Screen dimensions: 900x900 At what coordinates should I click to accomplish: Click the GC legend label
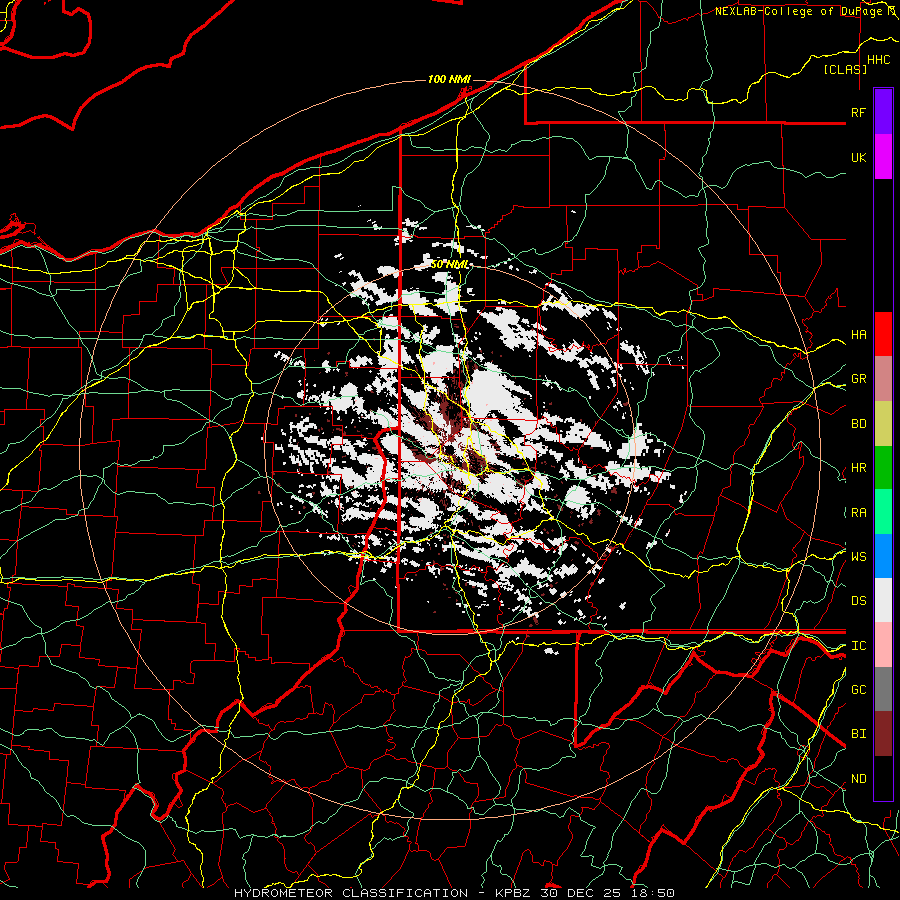coord(858,689)
